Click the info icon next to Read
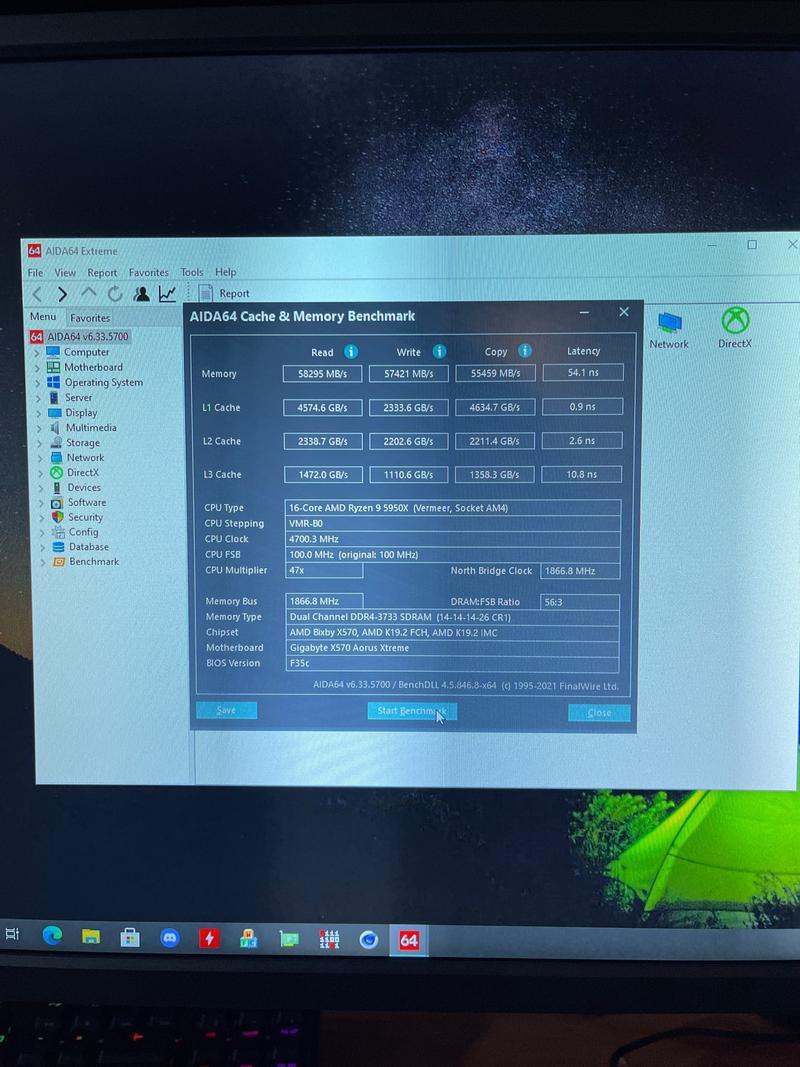This screenshot has height=1067, width=800. tap(351, 351)
